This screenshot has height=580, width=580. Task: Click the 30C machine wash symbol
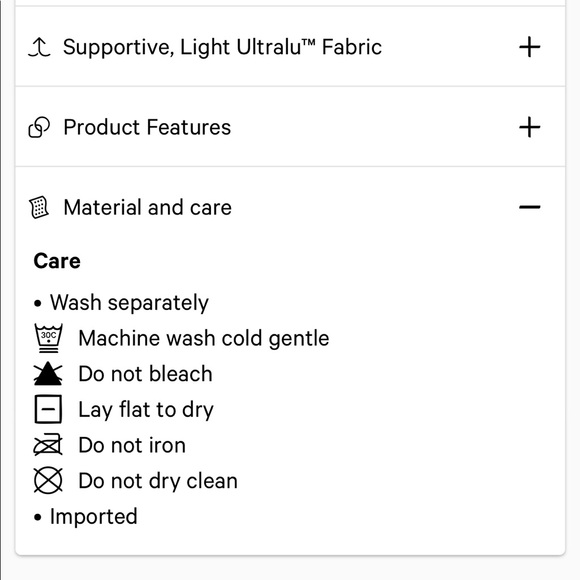(48, 338)
